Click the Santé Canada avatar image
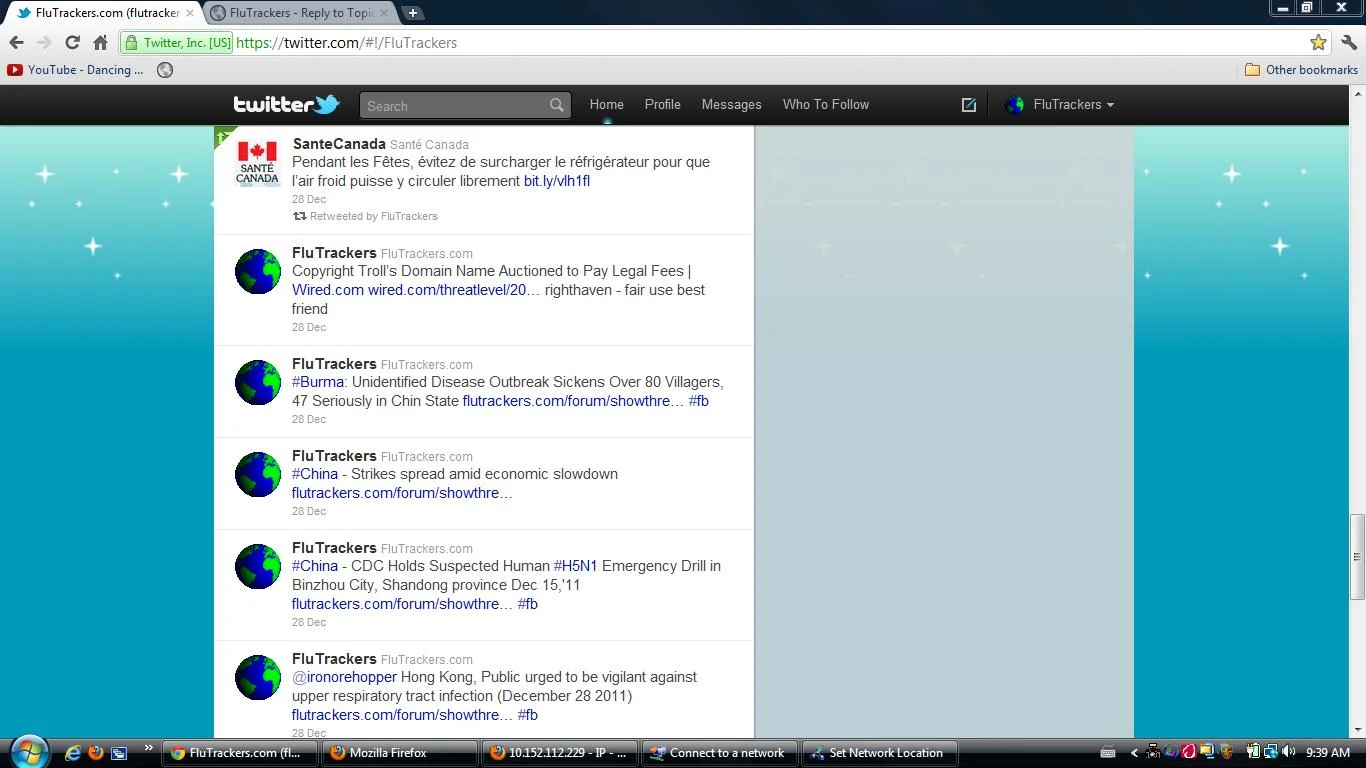 (x=257, y=163)
